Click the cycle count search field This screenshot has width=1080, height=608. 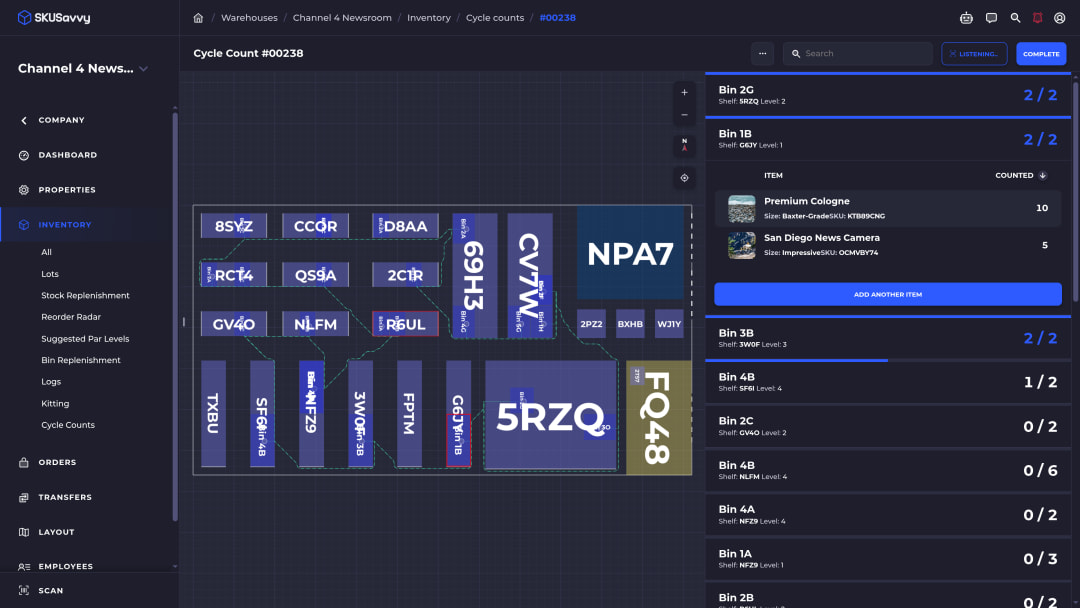coord(858,54)
